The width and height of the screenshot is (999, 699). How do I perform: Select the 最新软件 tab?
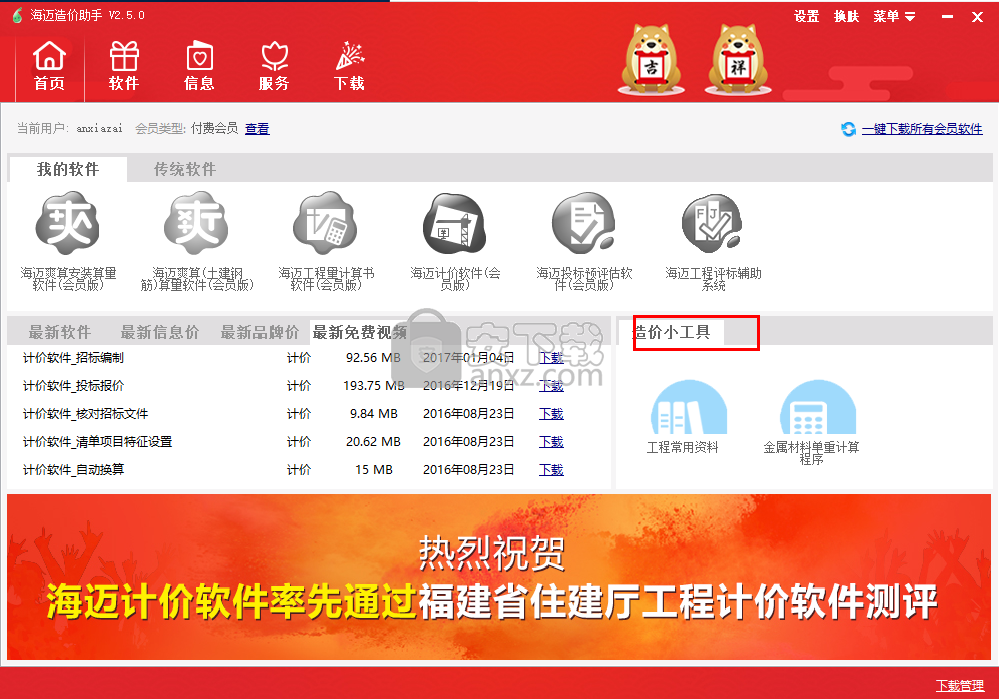click(x=60, y=332)
